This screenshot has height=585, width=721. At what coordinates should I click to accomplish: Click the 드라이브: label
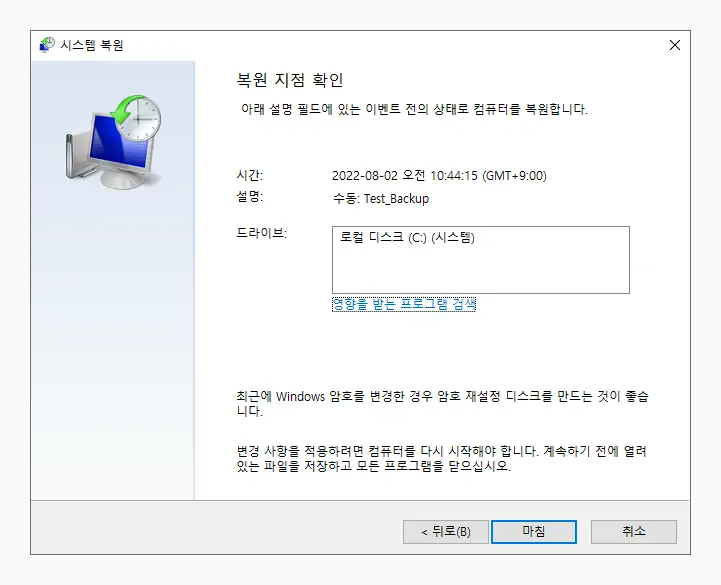tap(262, 233)
